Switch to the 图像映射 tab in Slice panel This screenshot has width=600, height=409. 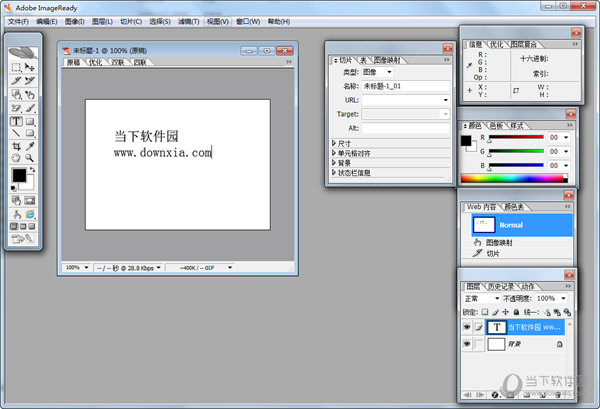coord(387,60)
